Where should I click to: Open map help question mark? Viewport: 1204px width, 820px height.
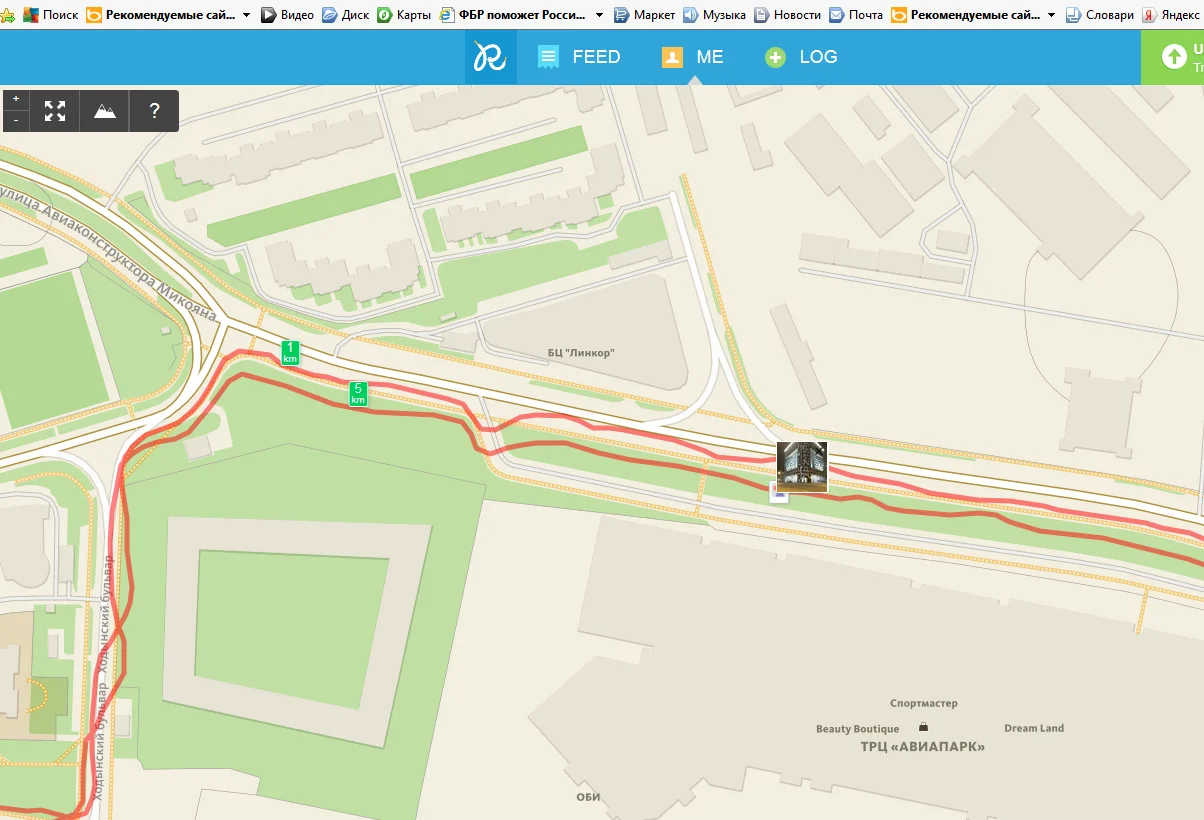154,111
